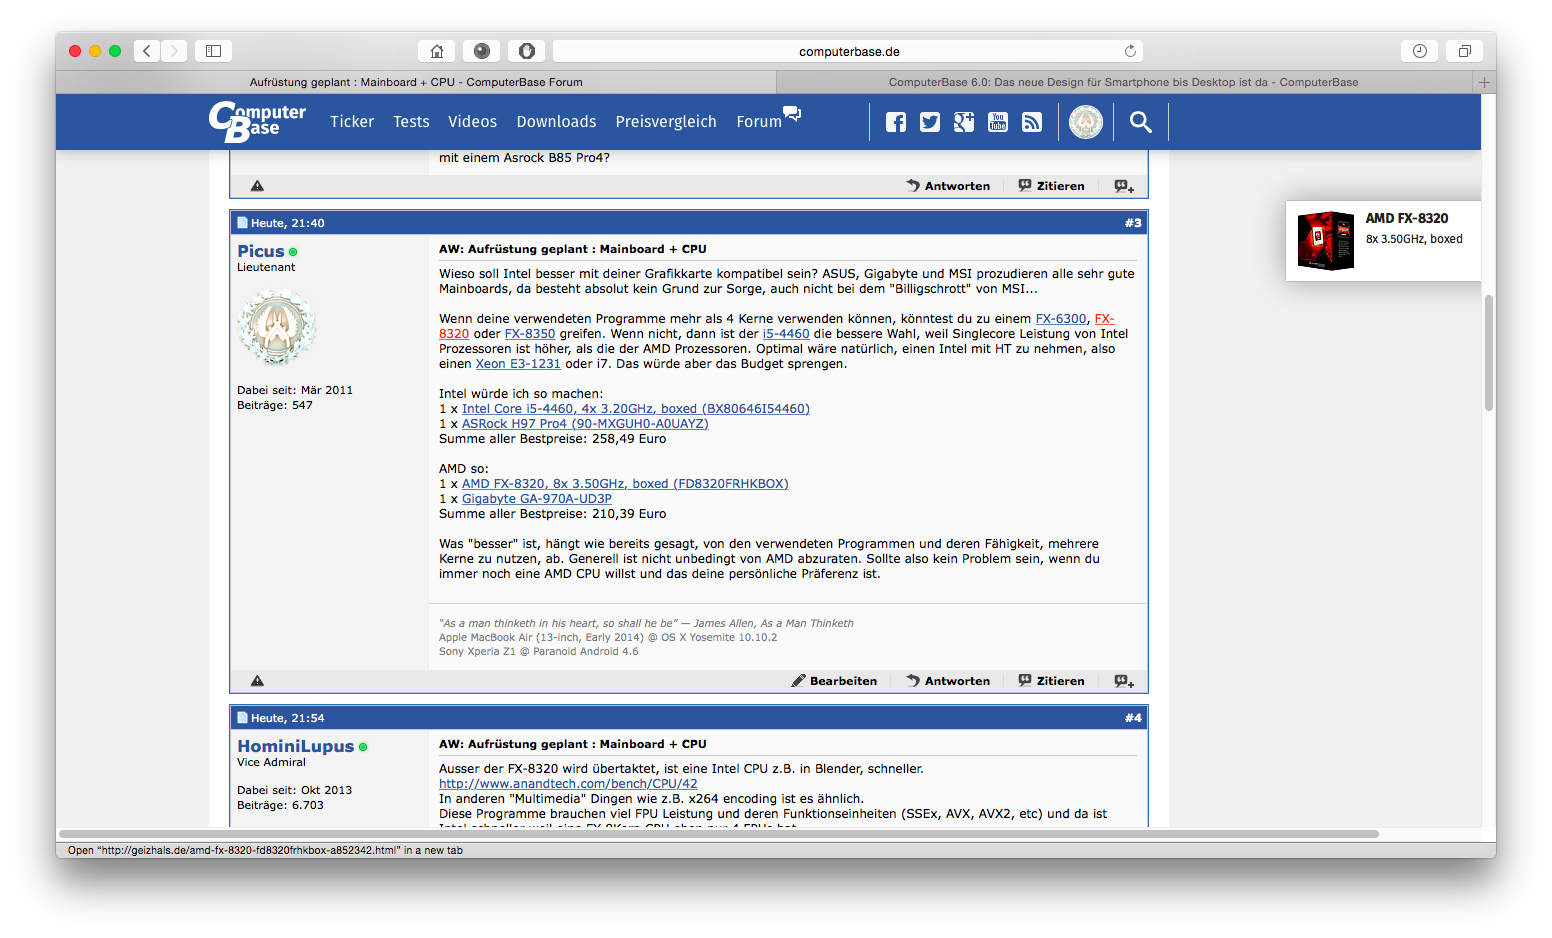The width and height of the screenshot is (1552, 938).
Task: Toggle Safari sidebar button
Action: point(213,51)
